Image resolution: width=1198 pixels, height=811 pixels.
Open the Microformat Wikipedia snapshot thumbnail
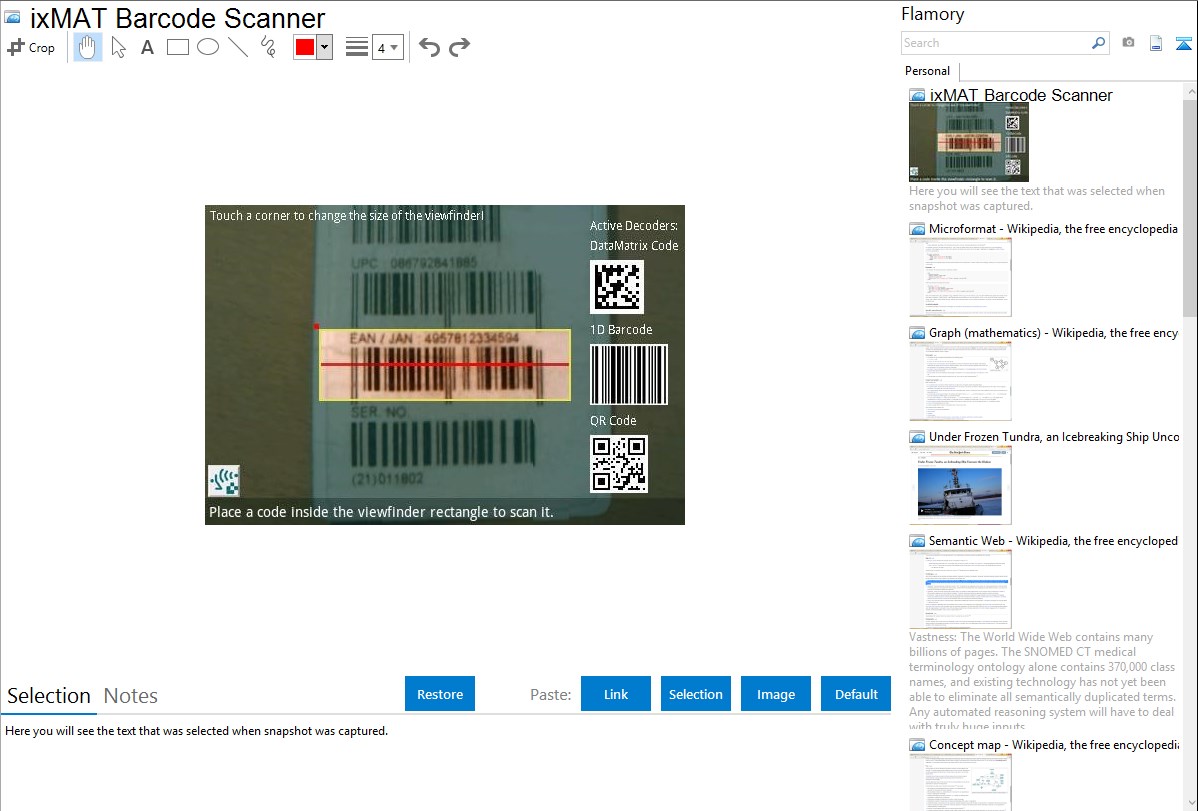tap(960, 277)
